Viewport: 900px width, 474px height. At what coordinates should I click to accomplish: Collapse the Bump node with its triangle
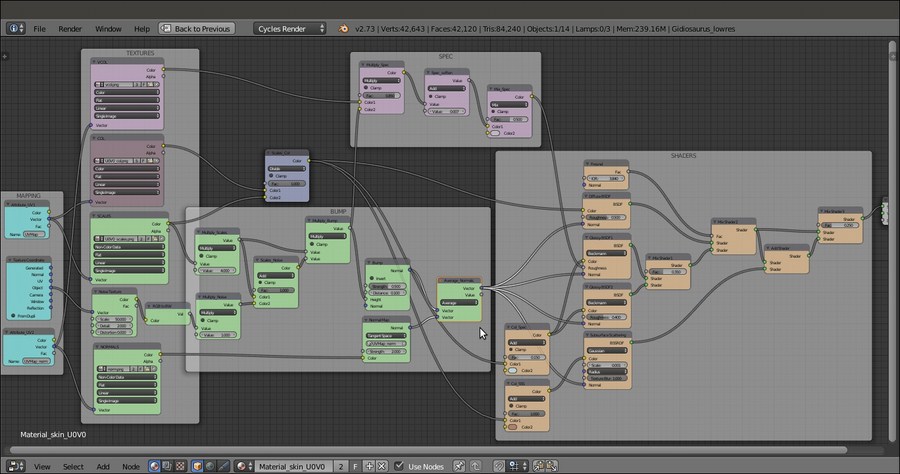click(370, 262)
